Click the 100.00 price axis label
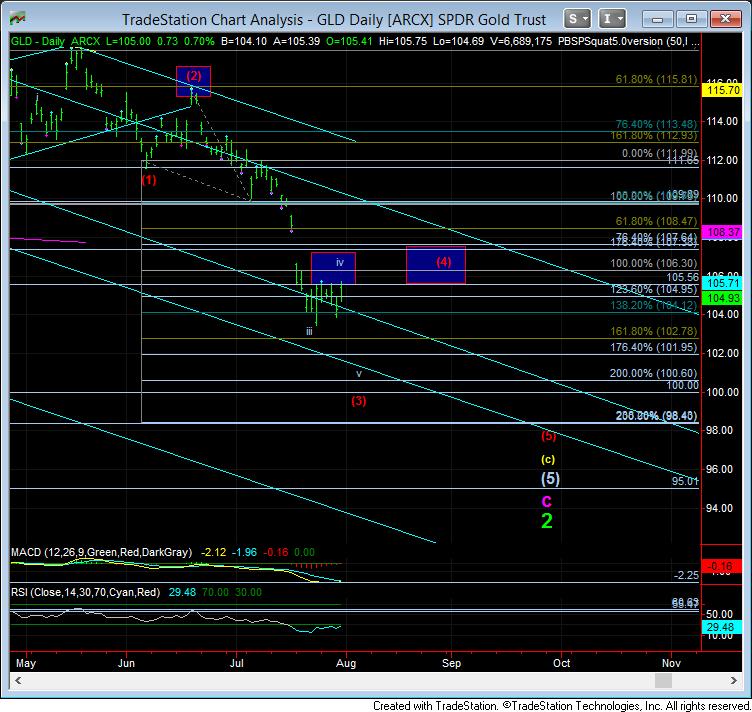The image size is (752, 712). click(722, 392)
